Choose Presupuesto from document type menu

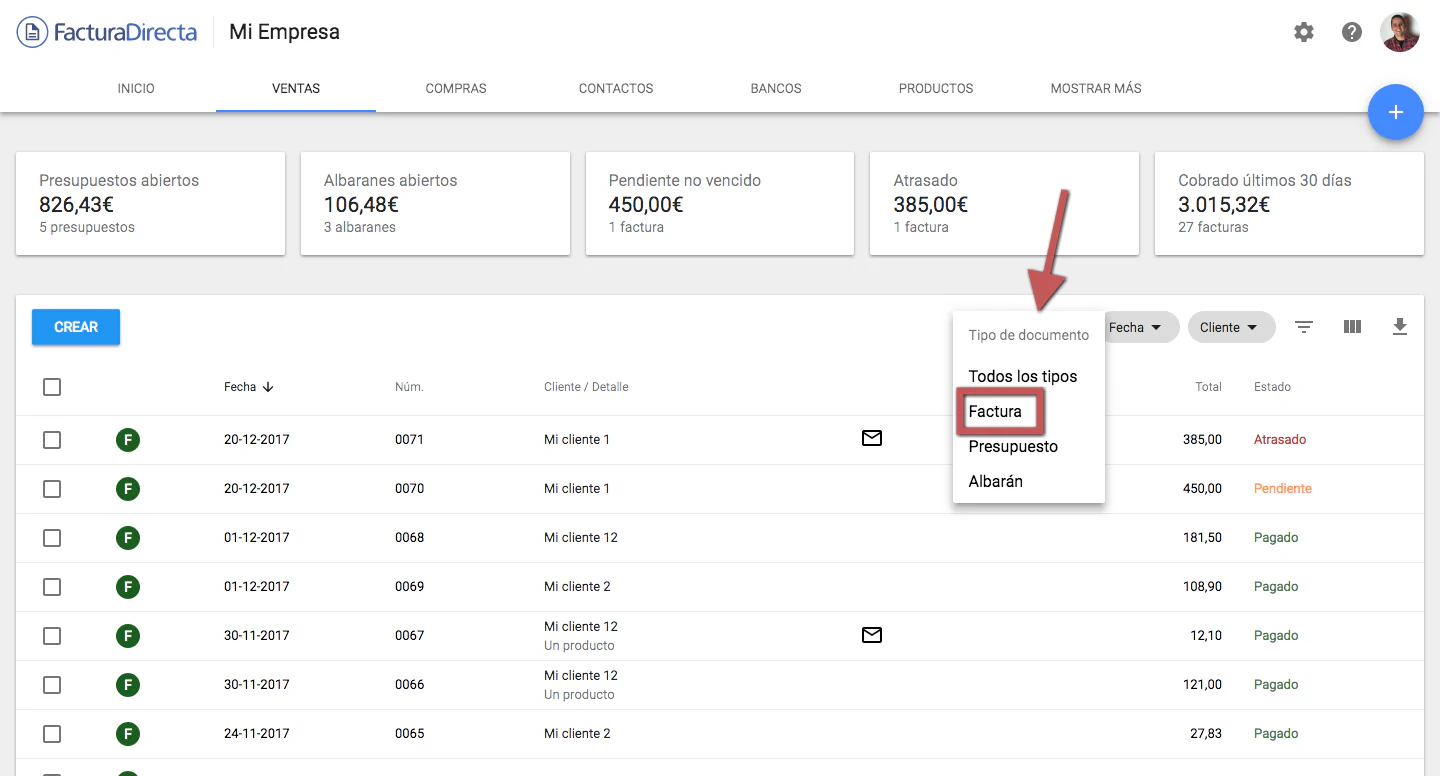pyautogui.click(x=1013, y=447)
